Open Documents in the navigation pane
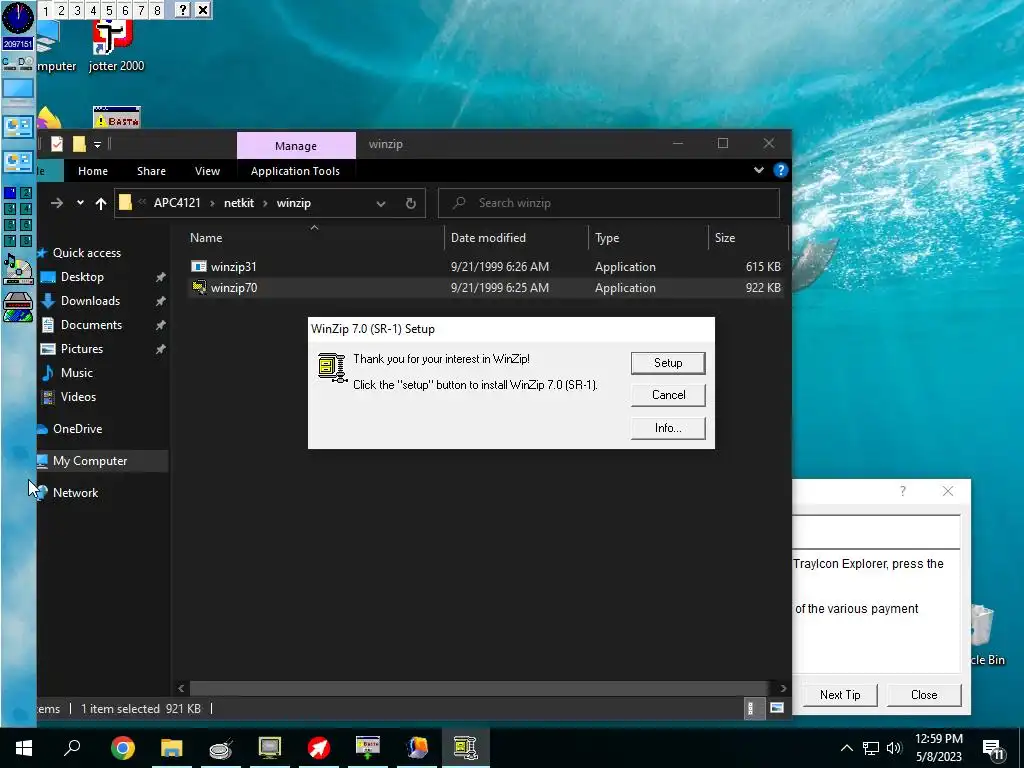Screen dimensions: 1024x768 click(x=91, y=325)
